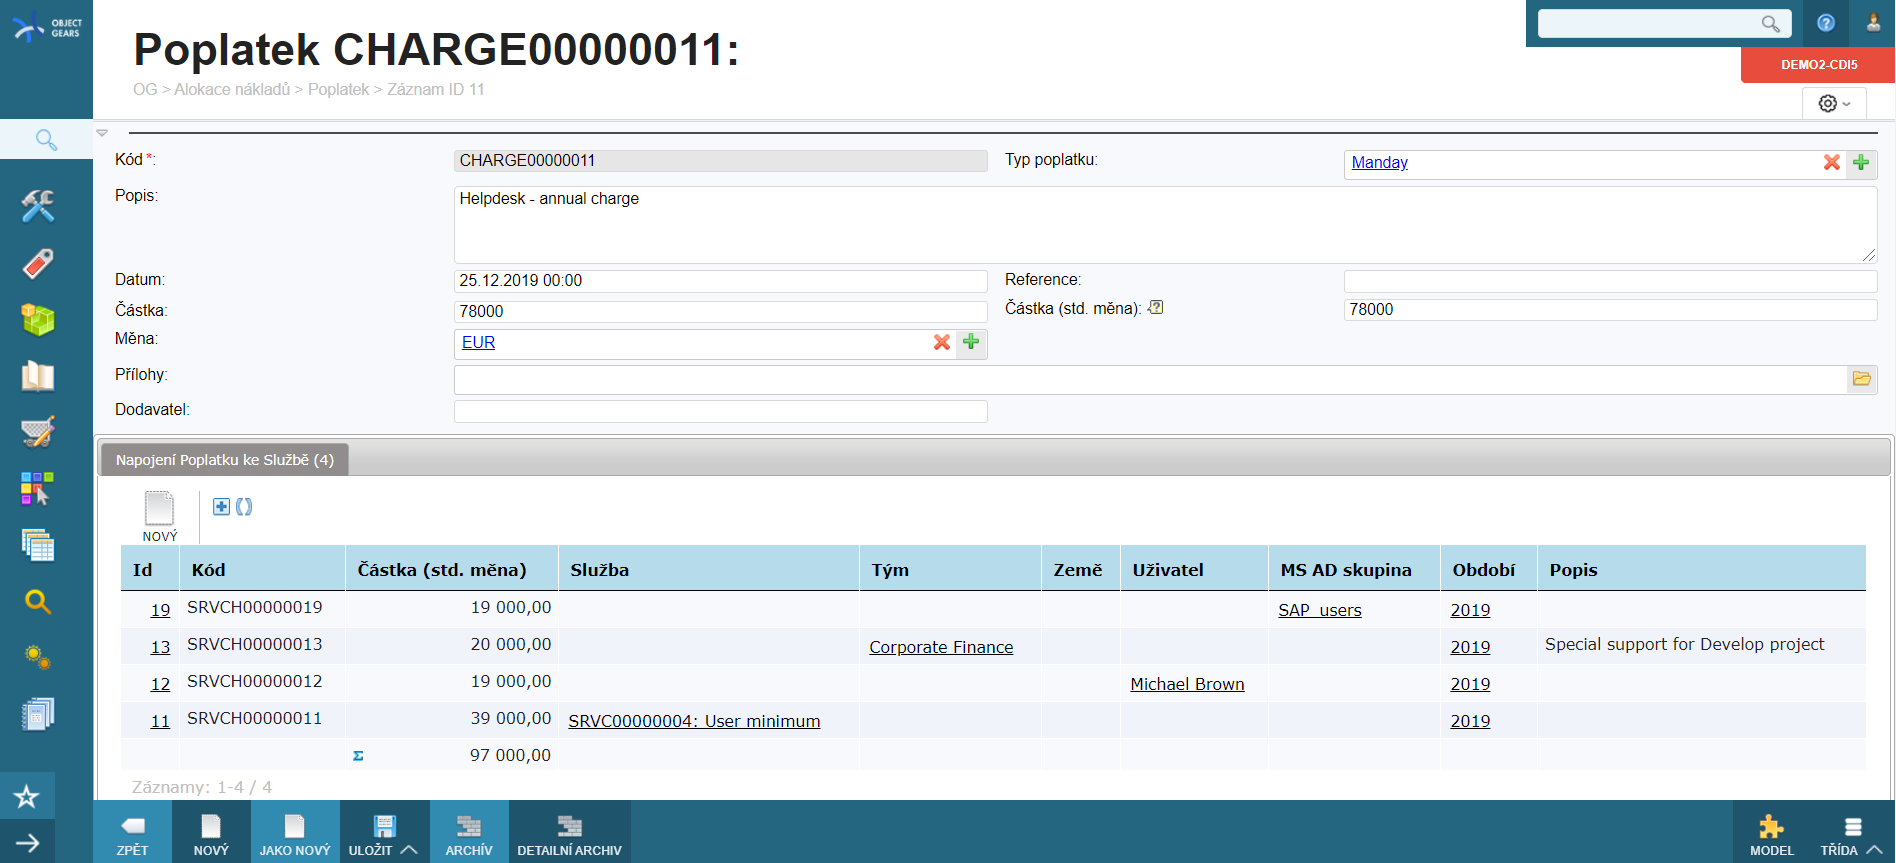Viewport: 1896px width, 863px height.
Task: Open the book icon in left sidebar
Action: (x=38, y=377)
